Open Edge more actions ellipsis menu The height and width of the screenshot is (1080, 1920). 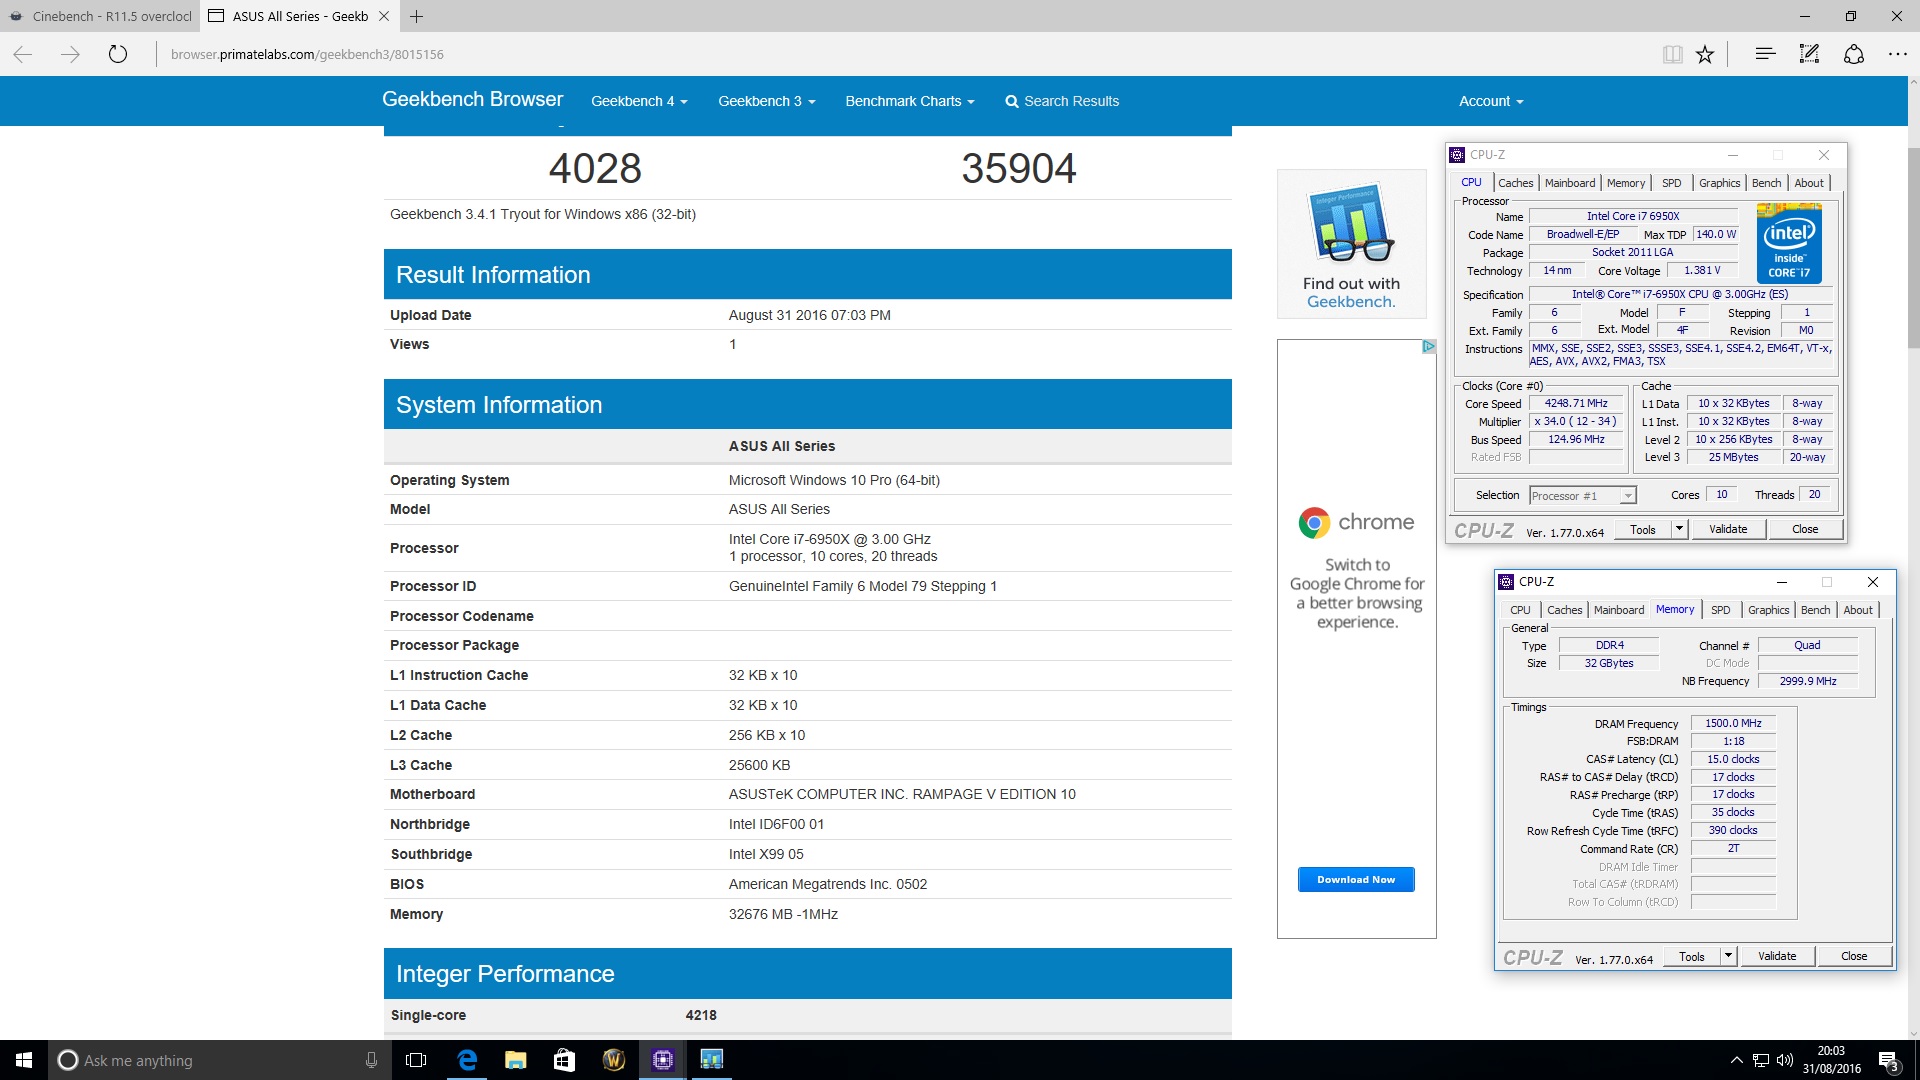point(1897,54)
